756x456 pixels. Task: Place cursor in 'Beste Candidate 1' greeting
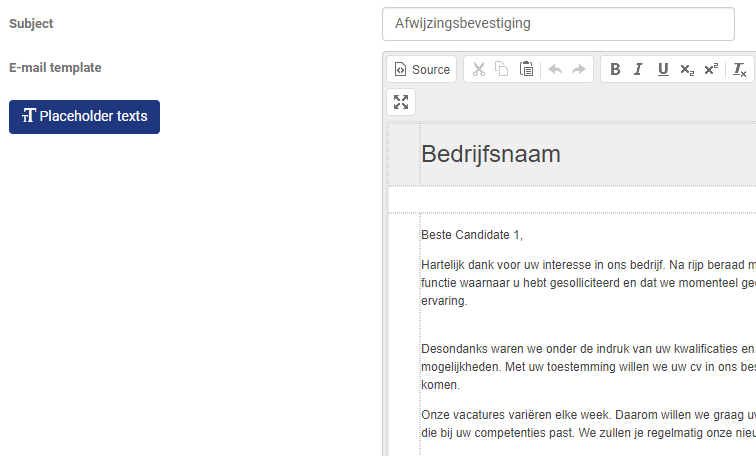(472, 235)
